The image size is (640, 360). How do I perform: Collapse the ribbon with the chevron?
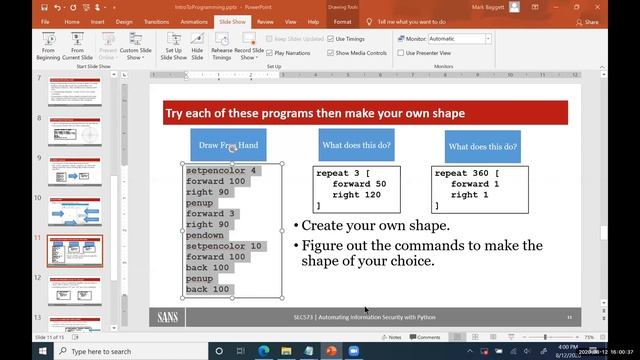(x=602, y=67)
